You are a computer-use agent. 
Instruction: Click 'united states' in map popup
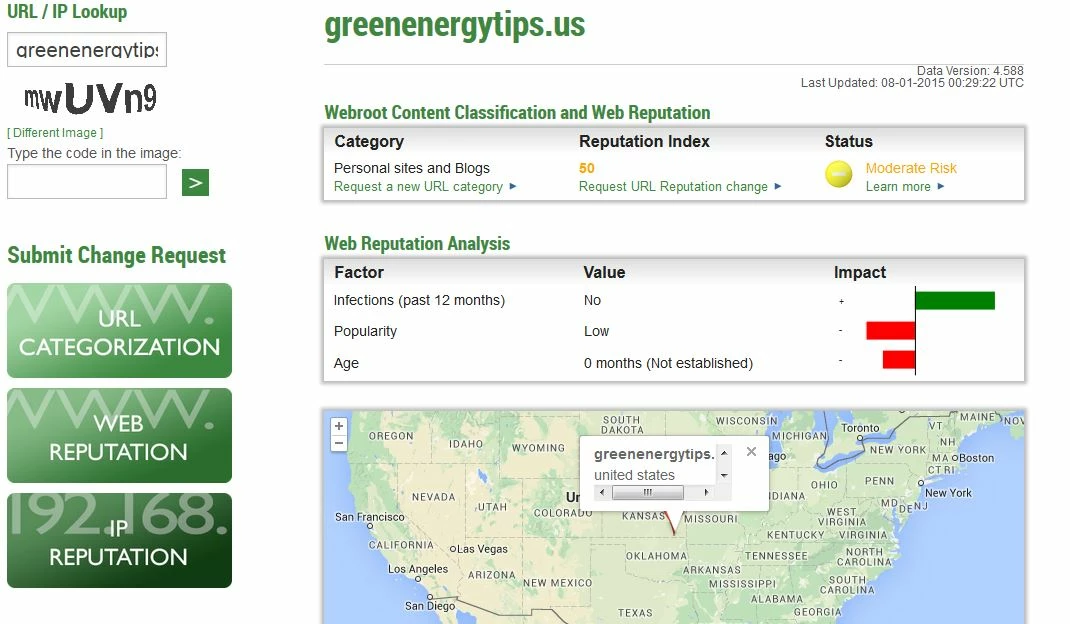[x=634, y=474]
